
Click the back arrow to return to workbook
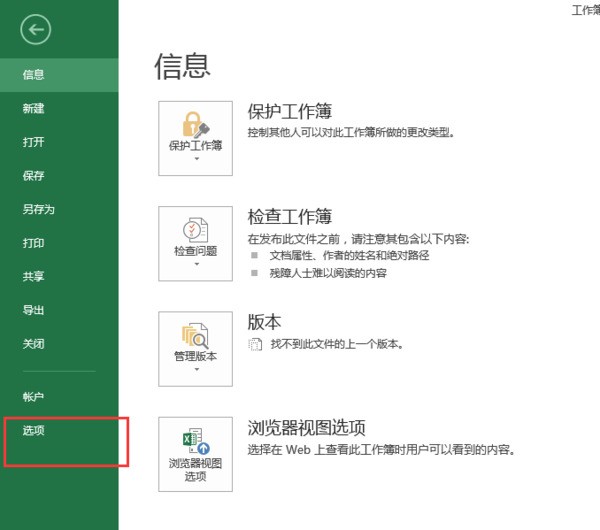tap(36, 30)
